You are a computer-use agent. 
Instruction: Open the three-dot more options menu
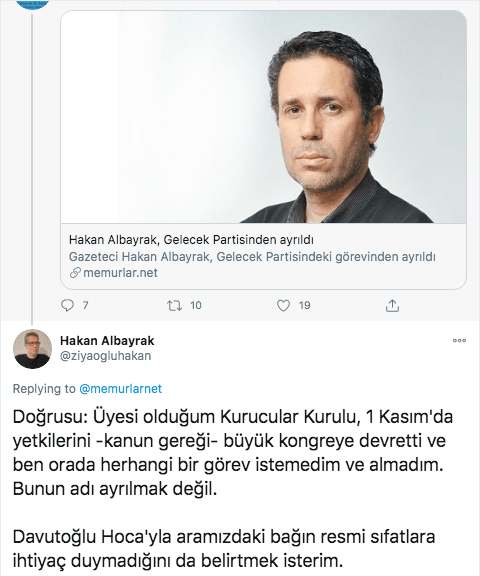[459, 341]
